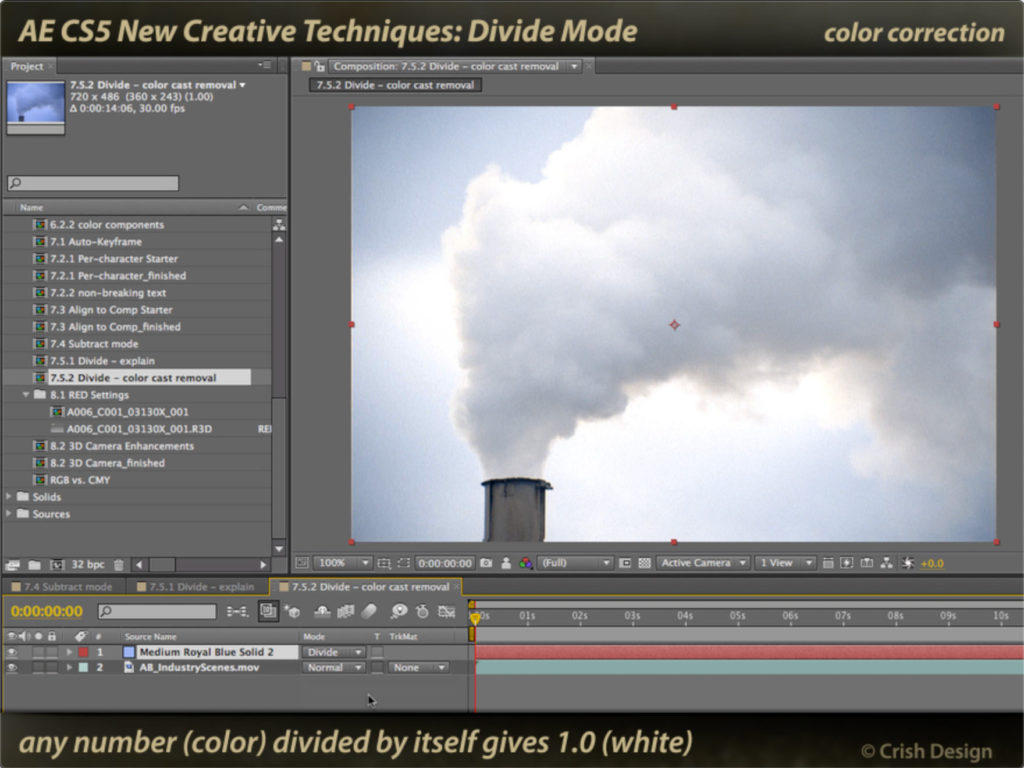Enable Frame Blending for the composition
Image resolution: width=1024 pixels, height=768 pixels.
point(345,612)
